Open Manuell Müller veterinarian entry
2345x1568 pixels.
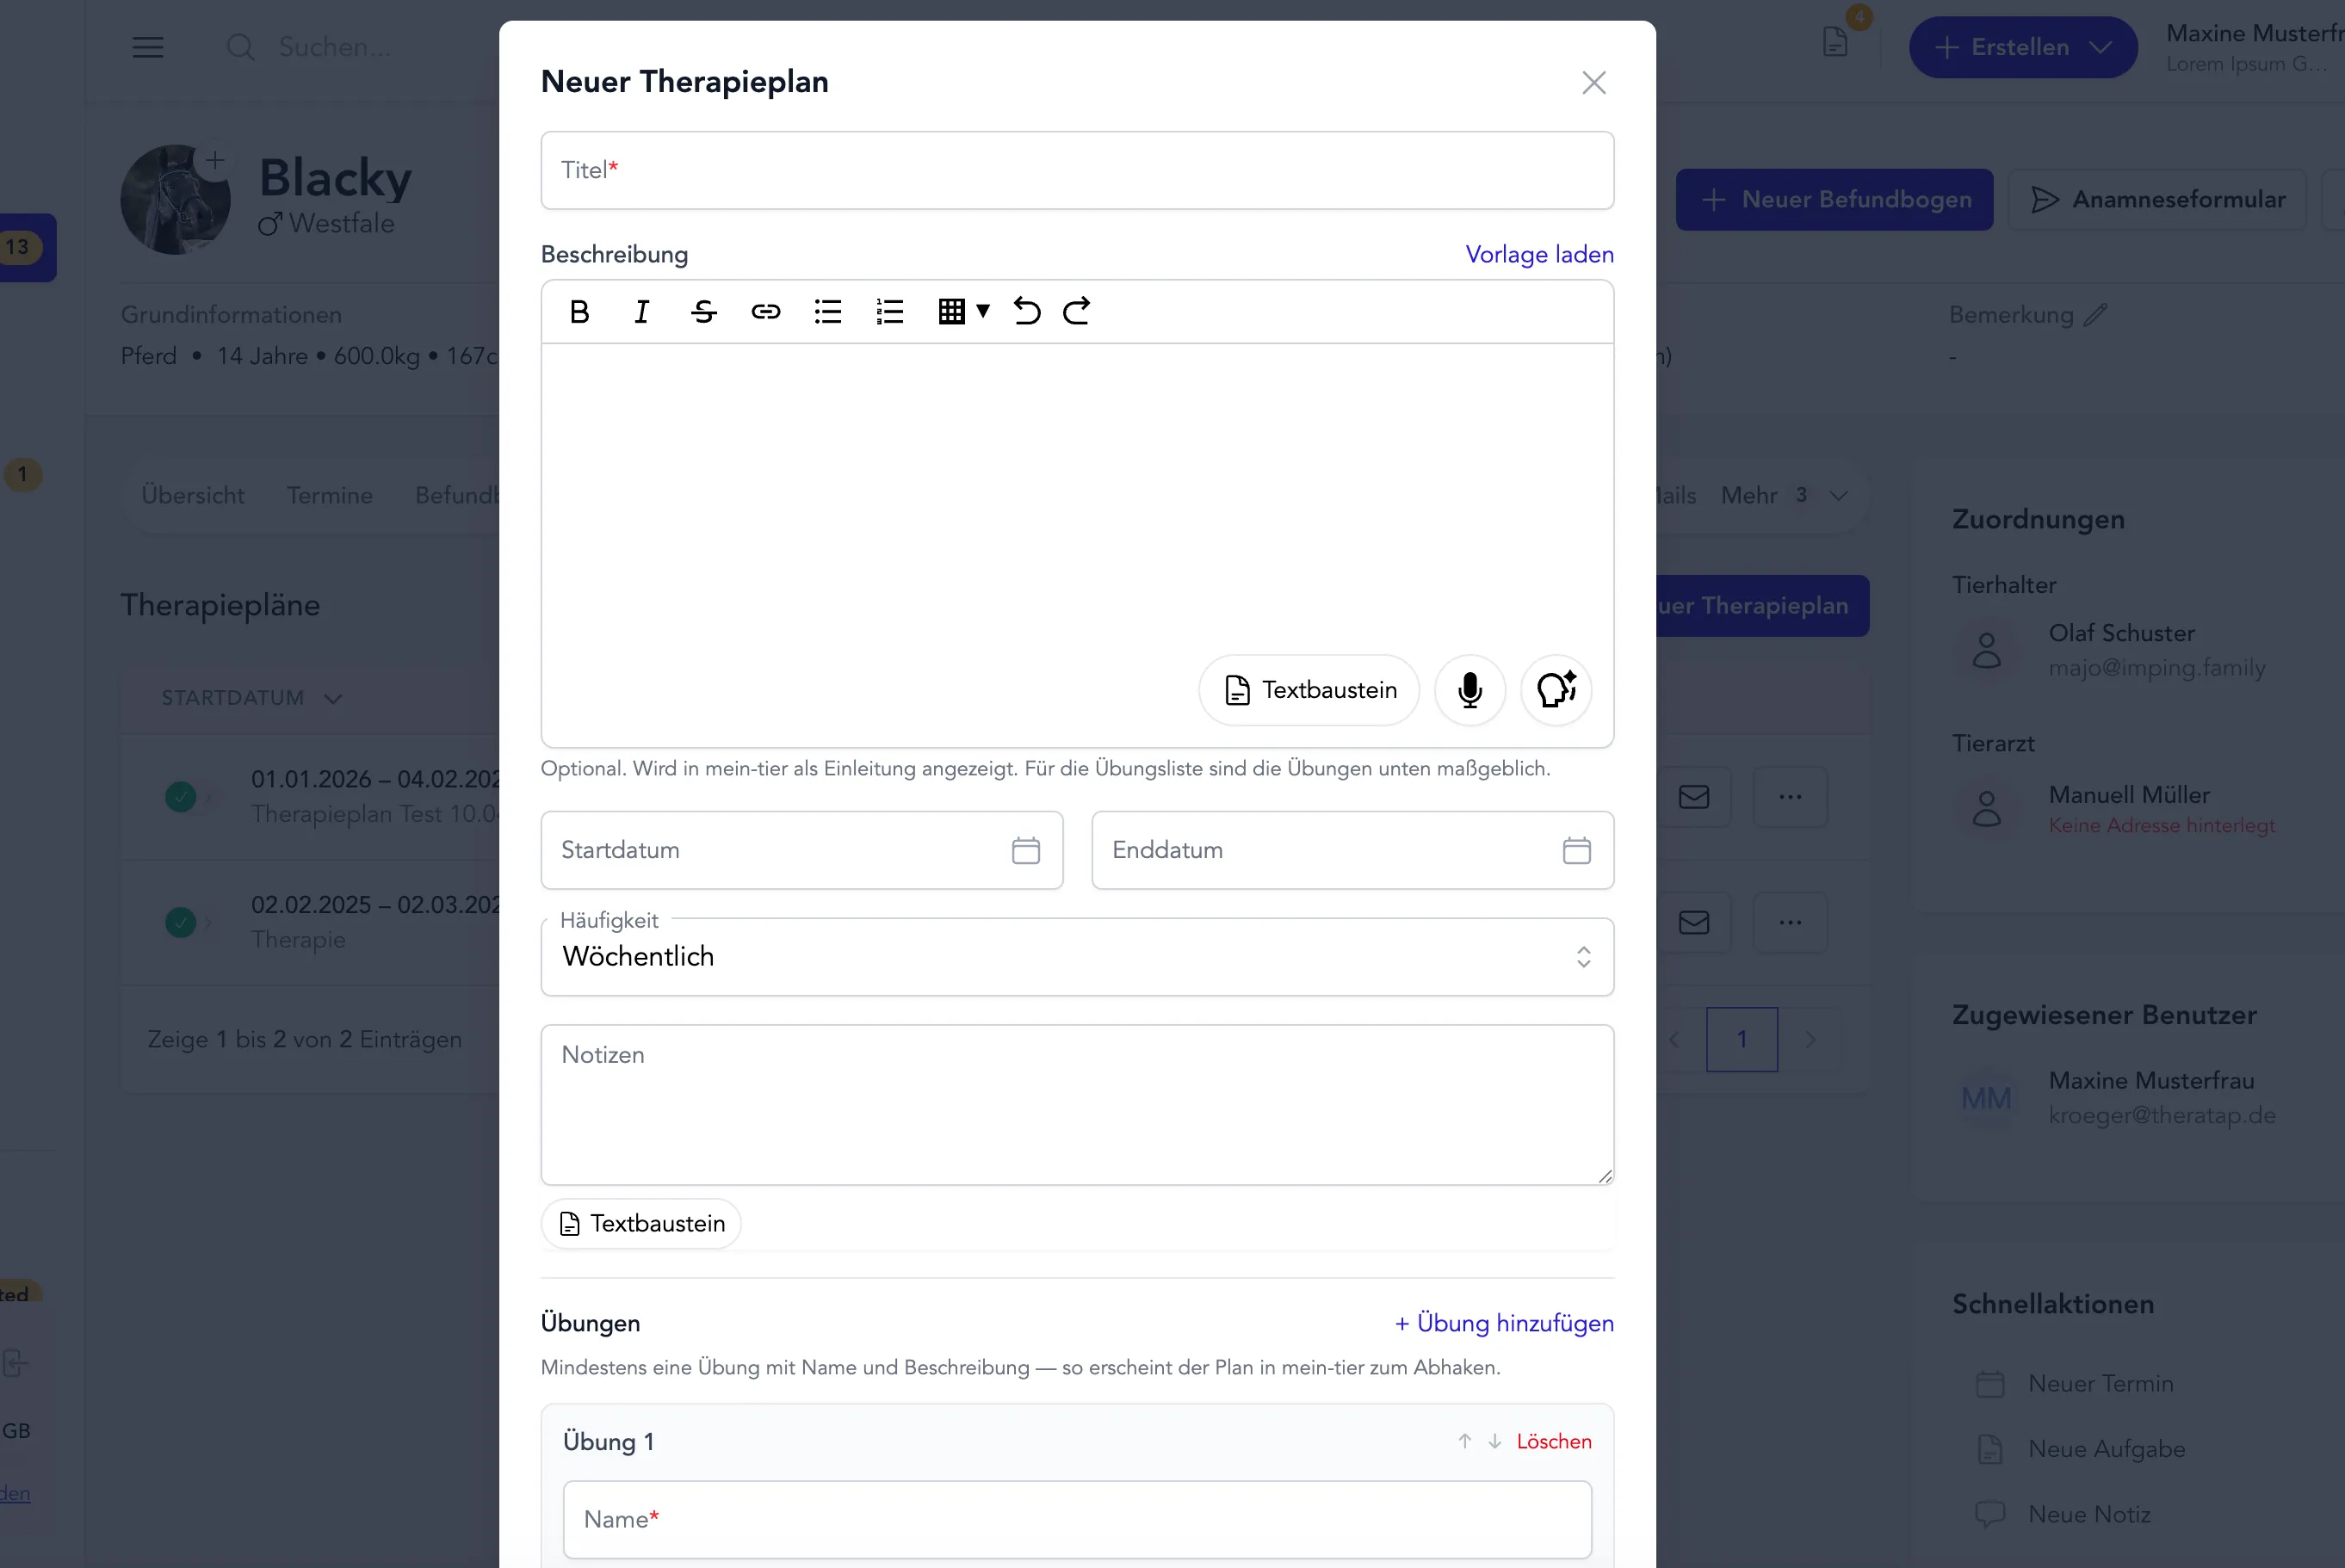tap(2129, 795)
